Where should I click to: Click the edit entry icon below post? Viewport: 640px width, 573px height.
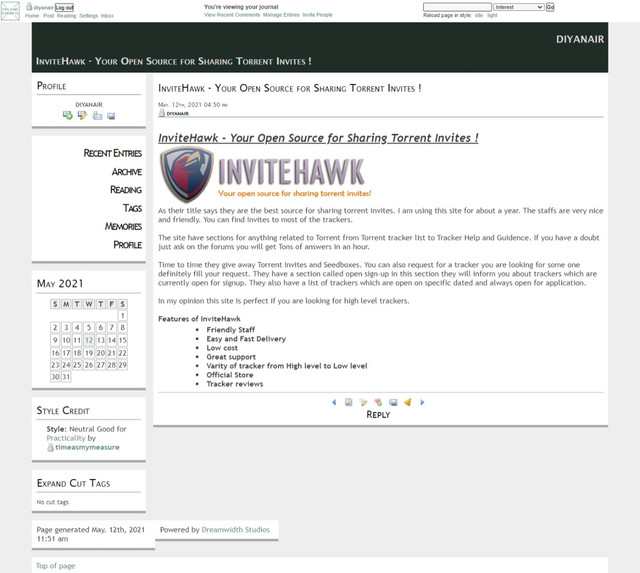[x=349, y=402]
